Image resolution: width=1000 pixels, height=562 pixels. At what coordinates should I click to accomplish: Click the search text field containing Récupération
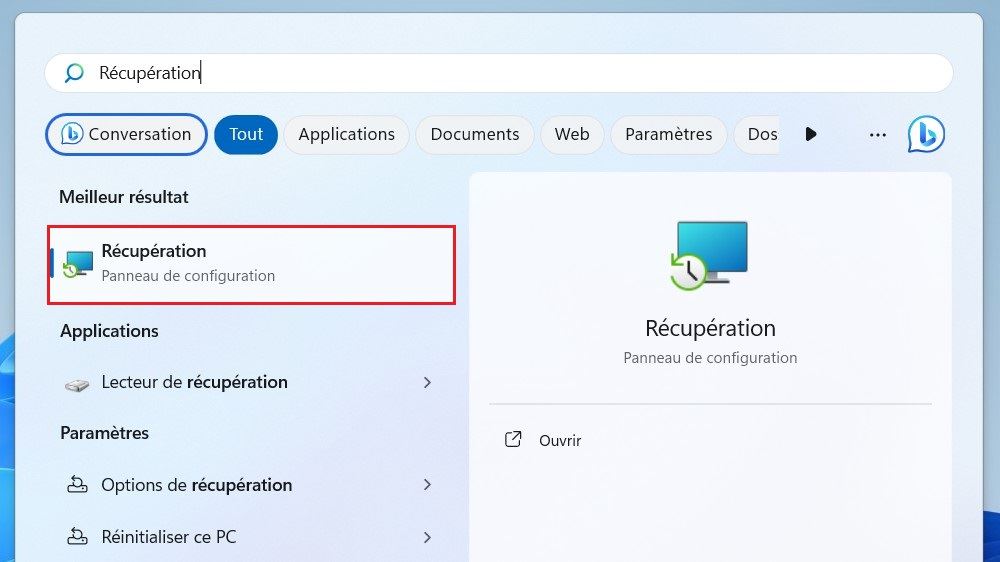[x=500, y=73]
